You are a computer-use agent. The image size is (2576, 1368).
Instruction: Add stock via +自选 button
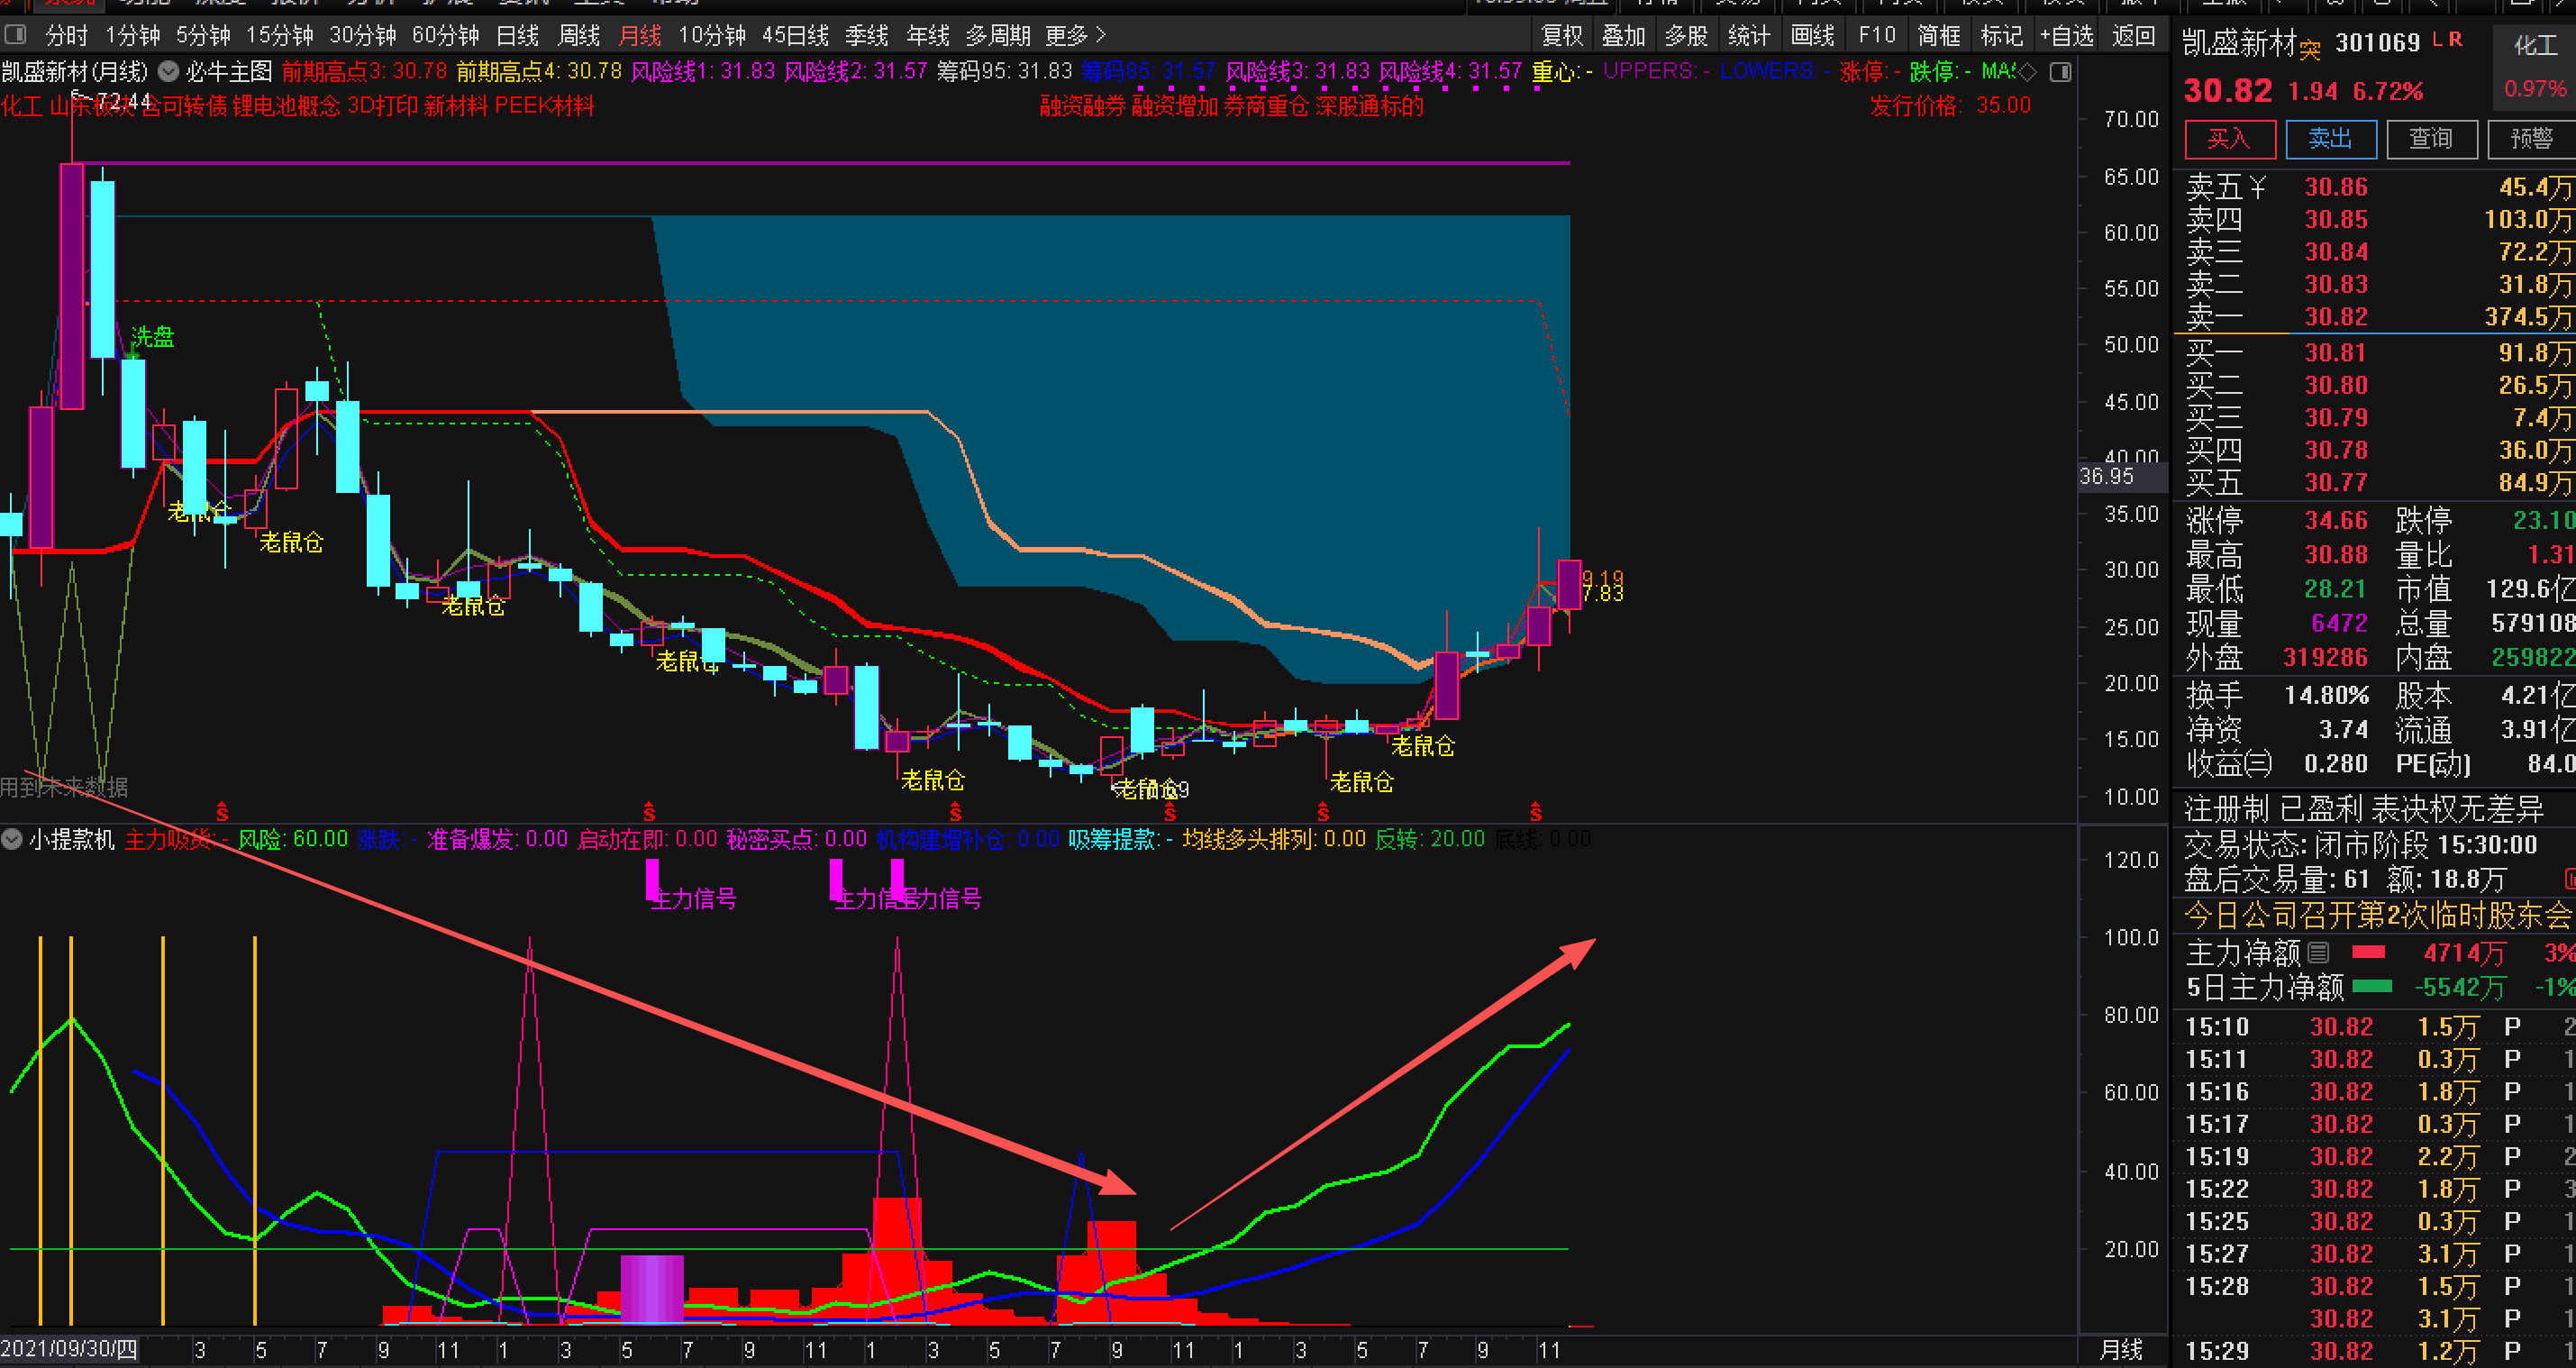click(x=2066, y=36)
